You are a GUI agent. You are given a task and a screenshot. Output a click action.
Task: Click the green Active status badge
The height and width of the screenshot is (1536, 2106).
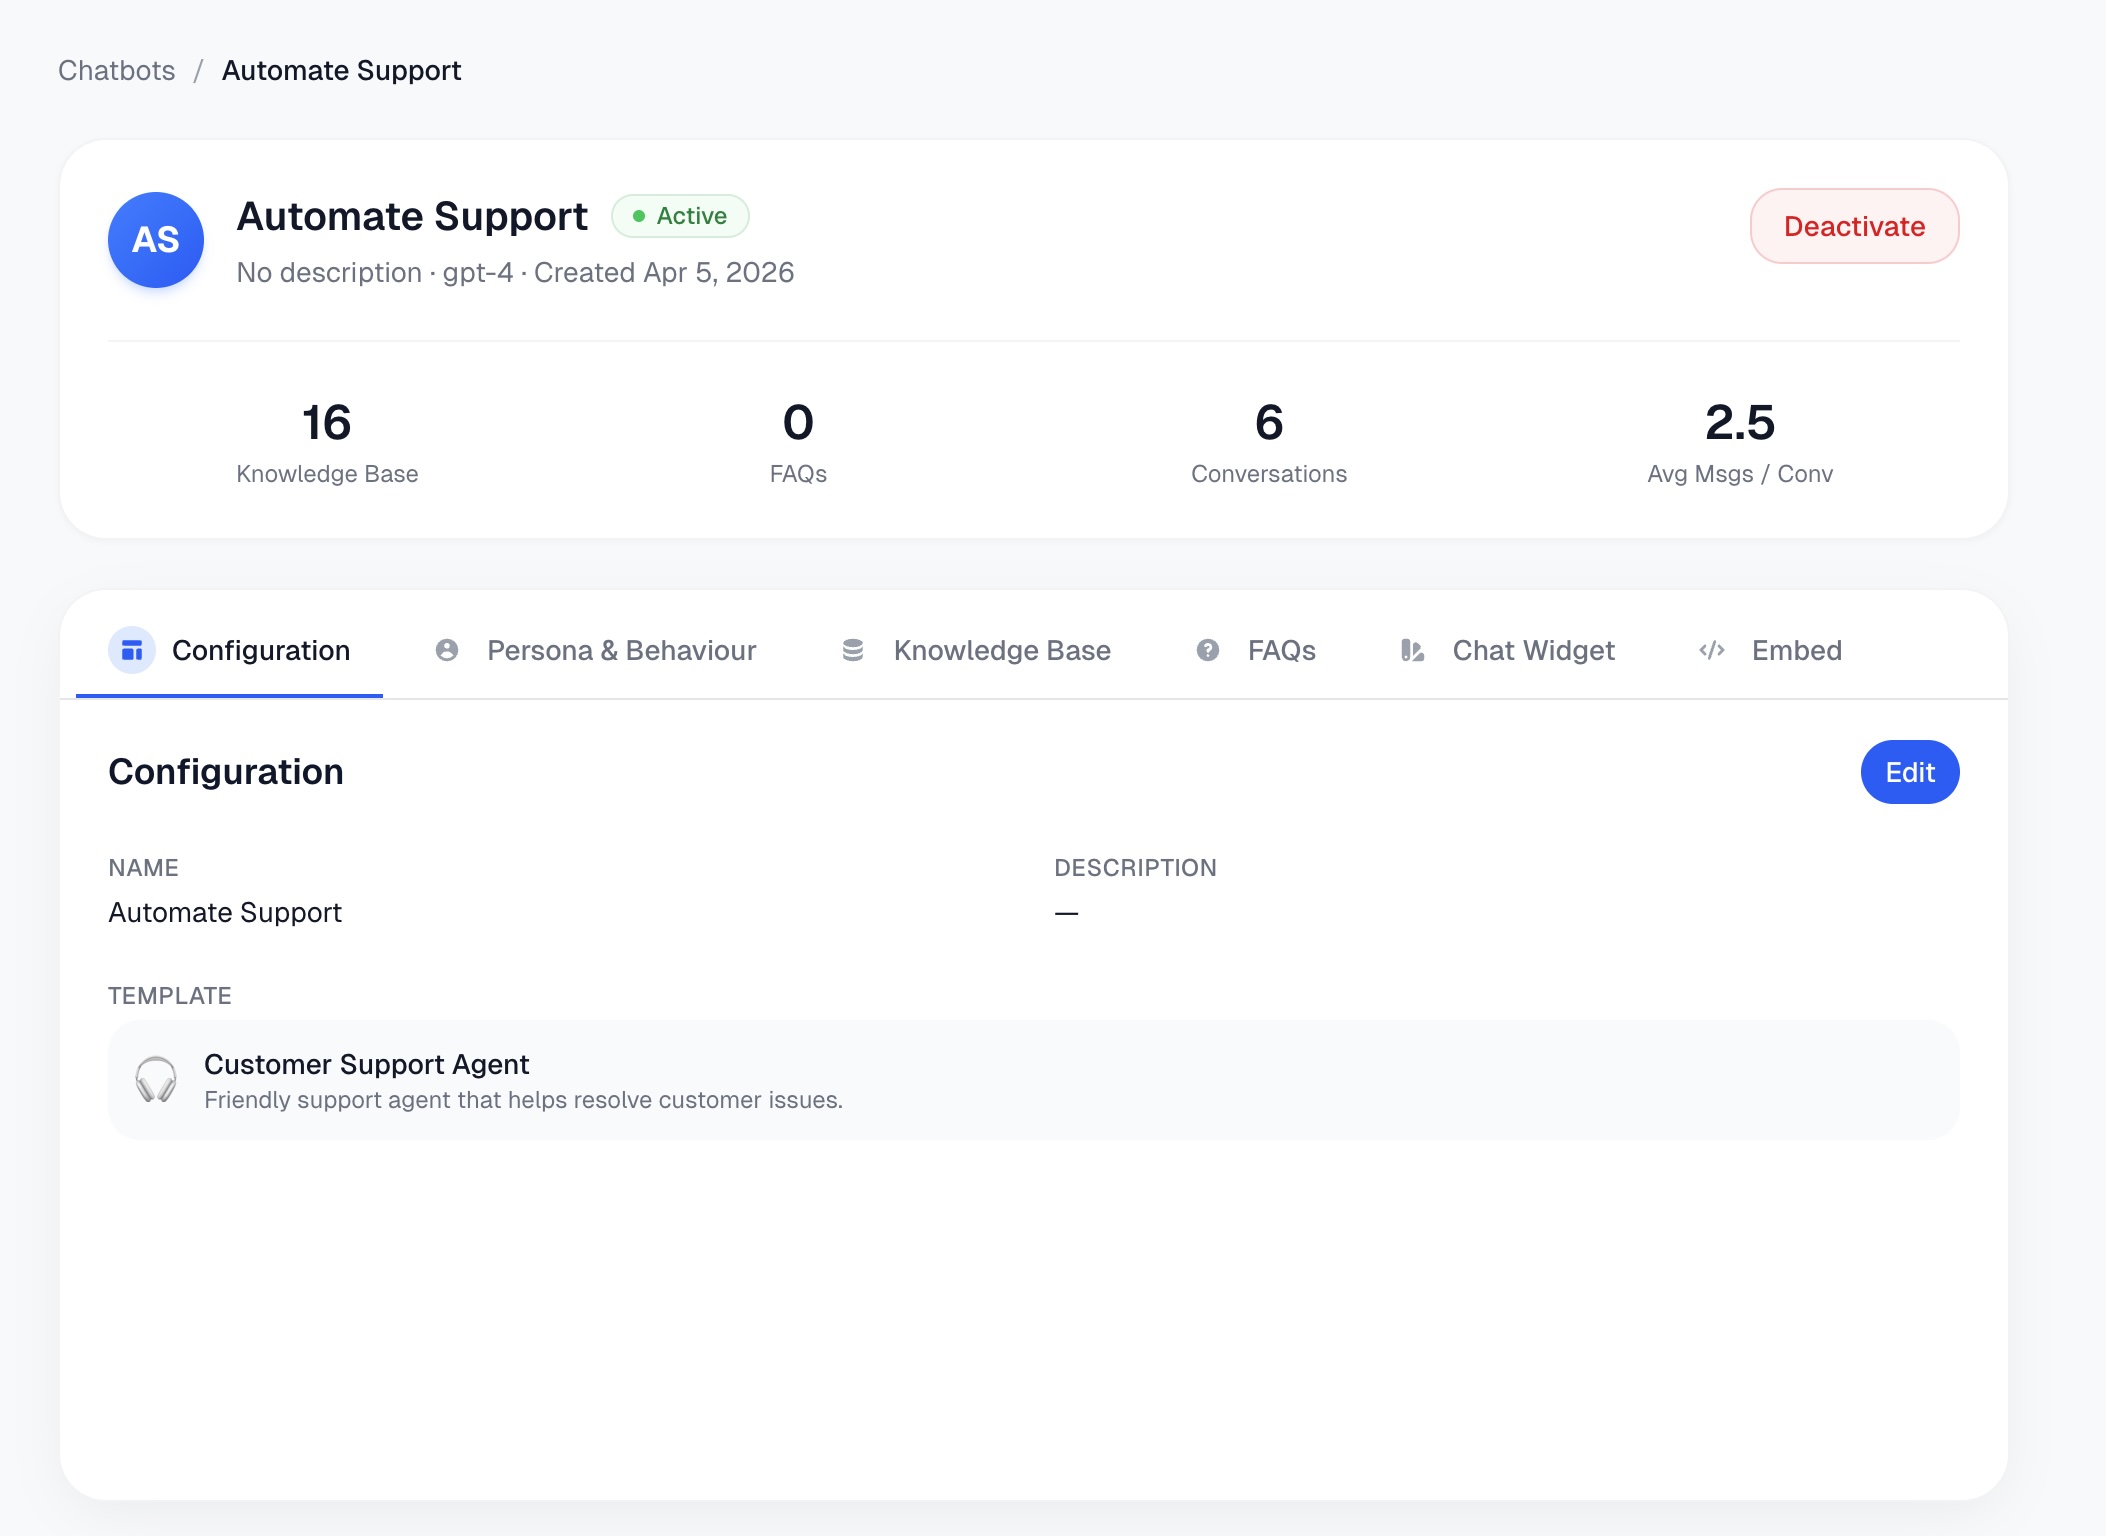point(680,216)
